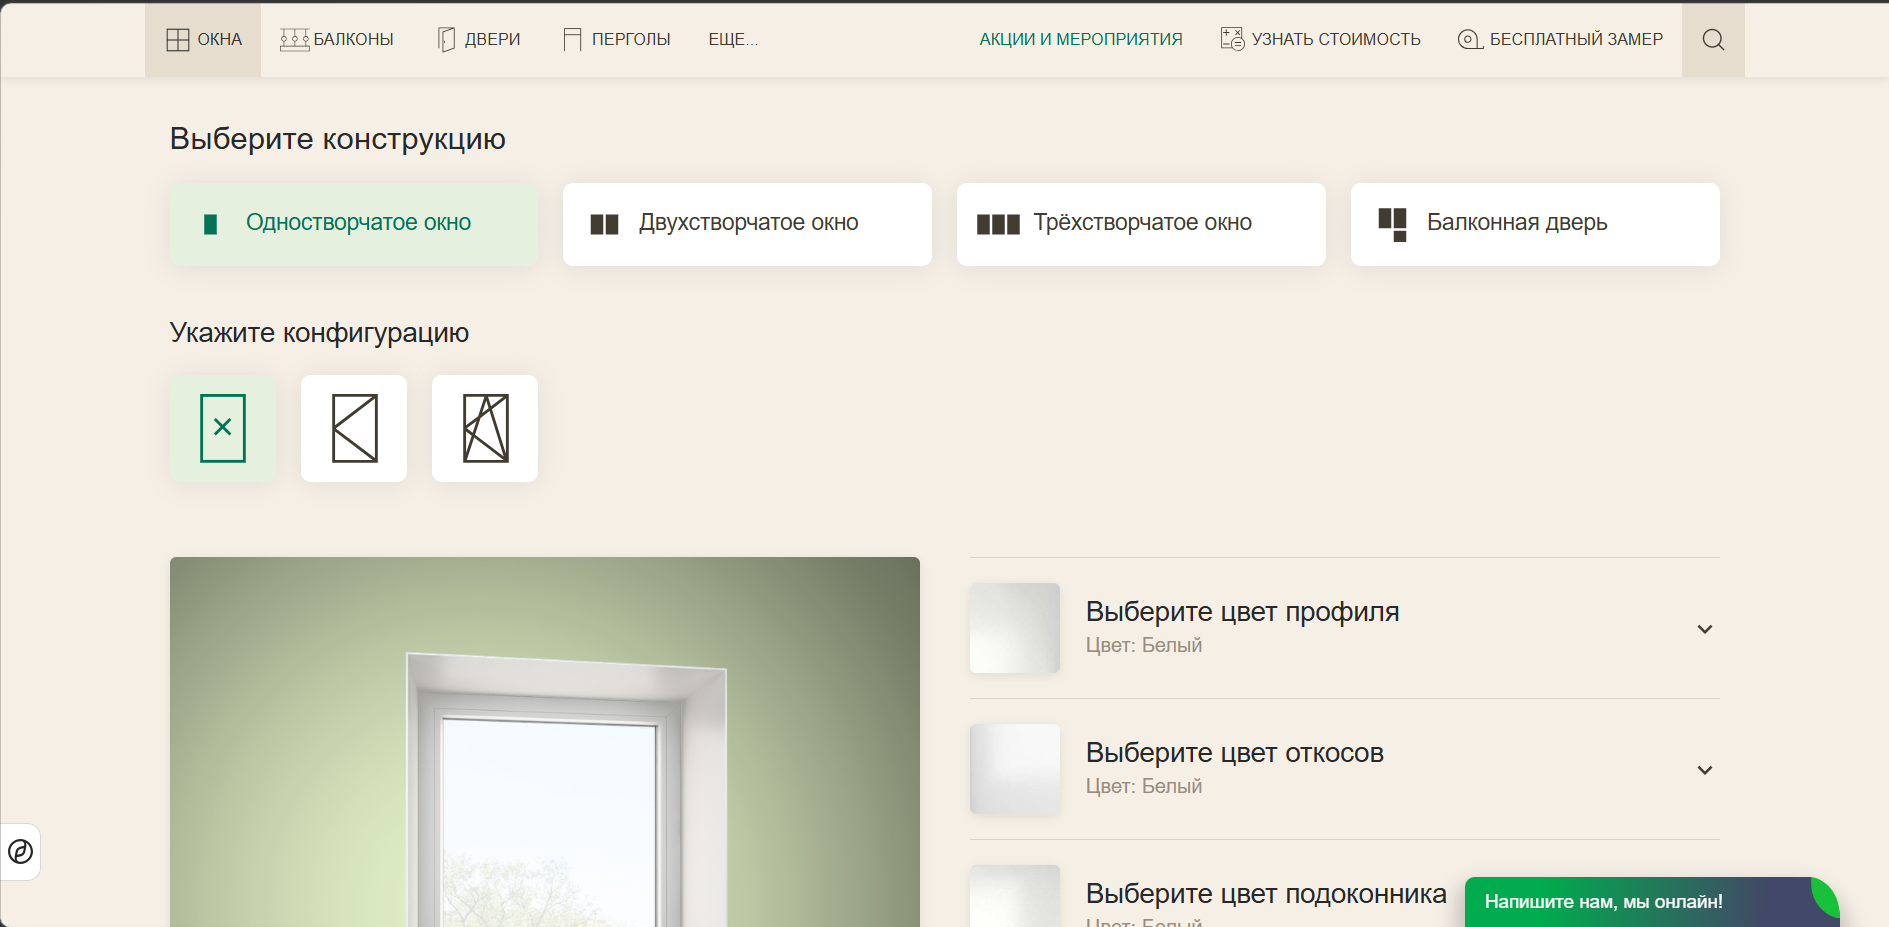Open БЕСПЛАТНЫЙ ЗАМЕР link
Image resolution: width=1889 pixels, height=927 pixels.
tap(1560, 40)
